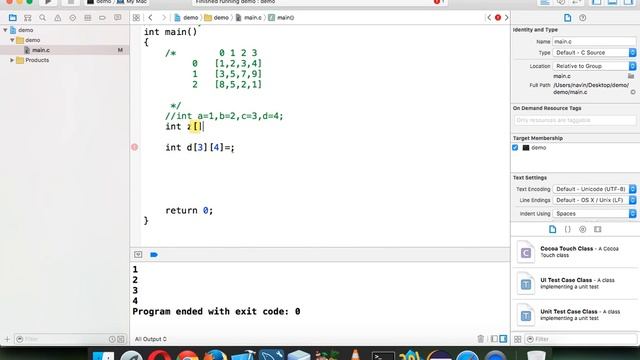Toggle variables view pane in debug area
Screen dimensions: 640x360
494,339
